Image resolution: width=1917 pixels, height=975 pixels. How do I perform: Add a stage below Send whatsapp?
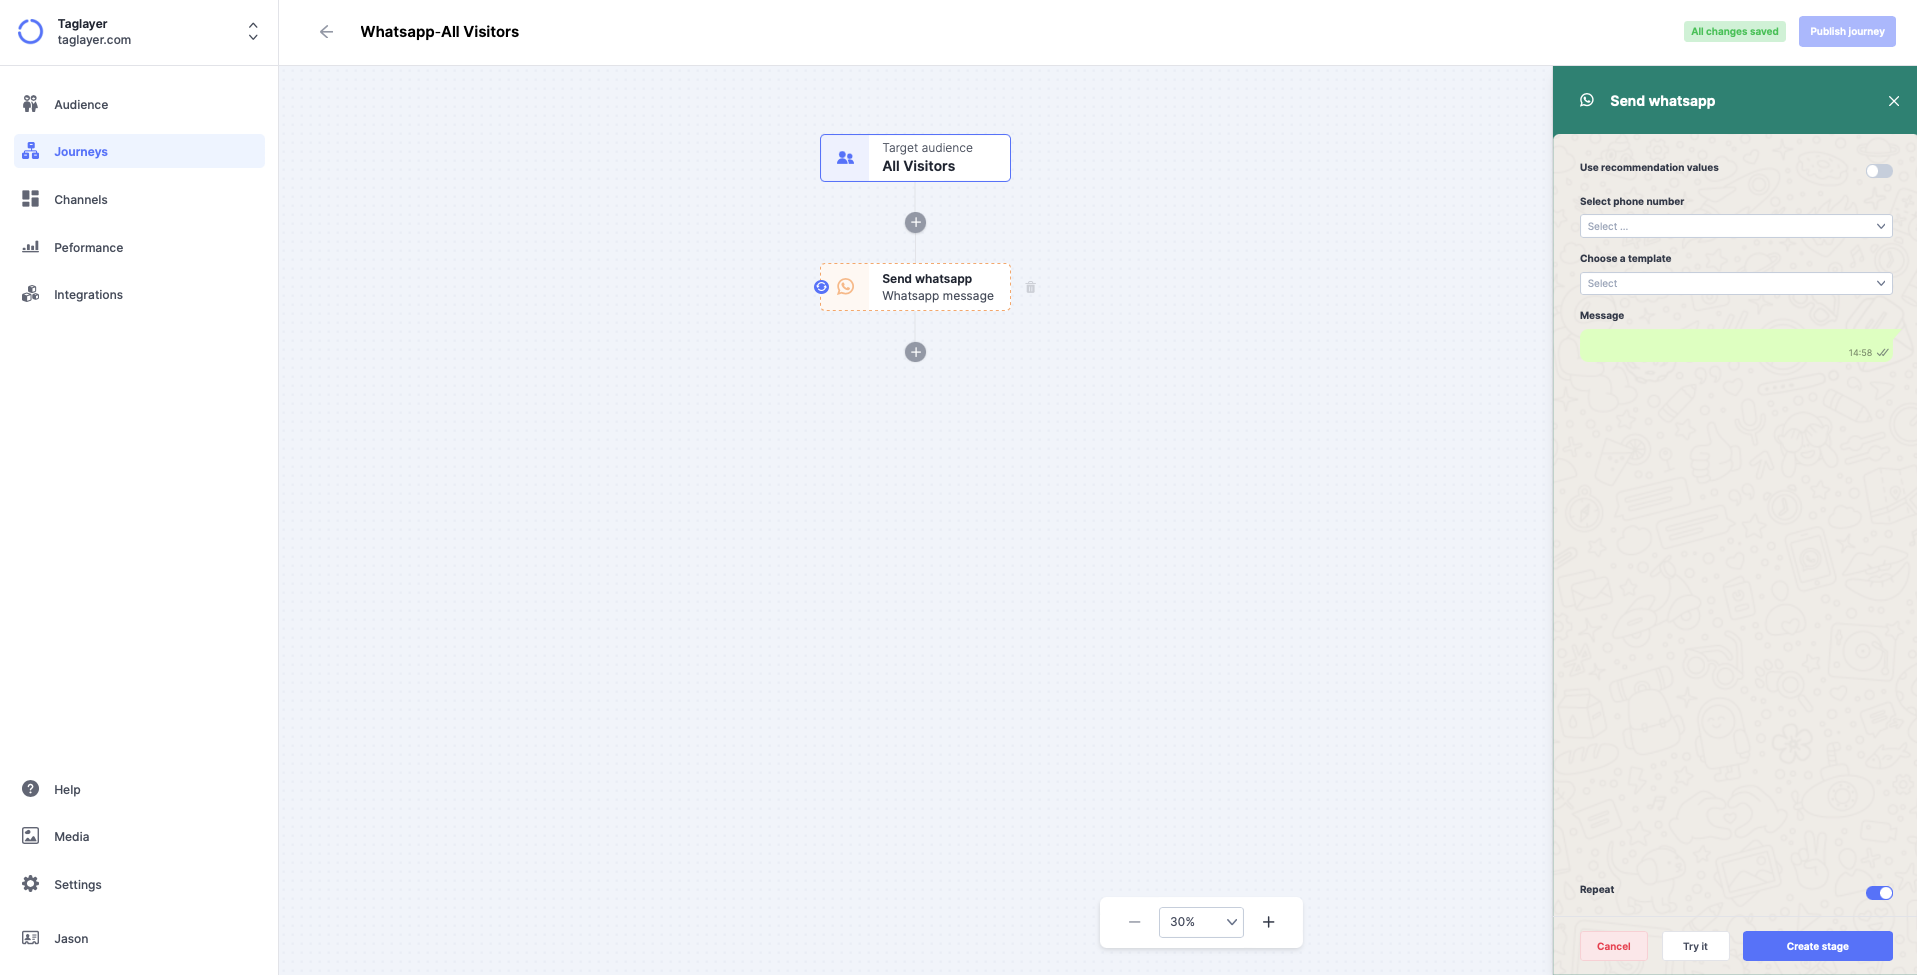pos(915,352)
